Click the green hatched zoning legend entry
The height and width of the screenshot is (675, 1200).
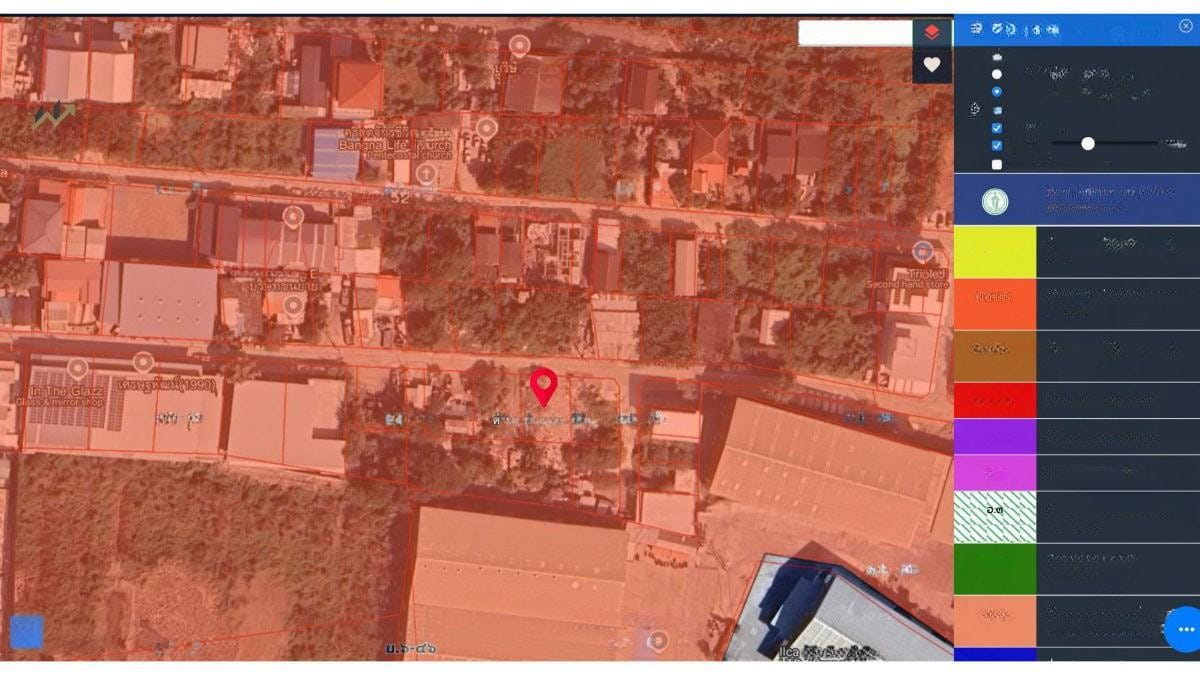994,516
